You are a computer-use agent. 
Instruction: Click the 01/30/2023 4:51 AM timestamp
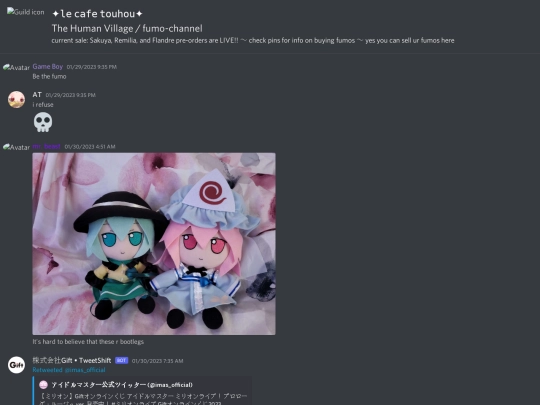coord(90,147)
